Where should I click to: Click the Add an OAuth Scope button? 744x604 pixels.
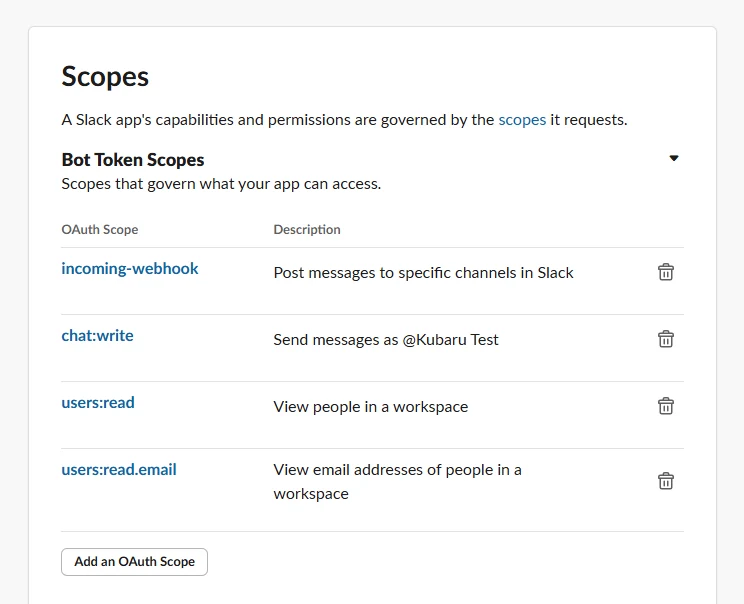[x=134, y=562]
